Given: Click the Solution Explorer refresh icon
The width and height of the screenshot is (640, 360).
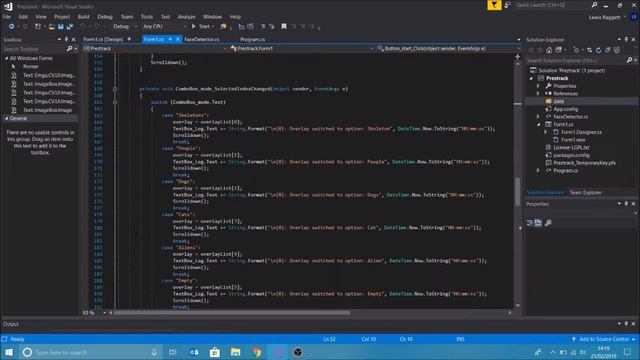Looking at the screenshot, I should click(598, 50).
